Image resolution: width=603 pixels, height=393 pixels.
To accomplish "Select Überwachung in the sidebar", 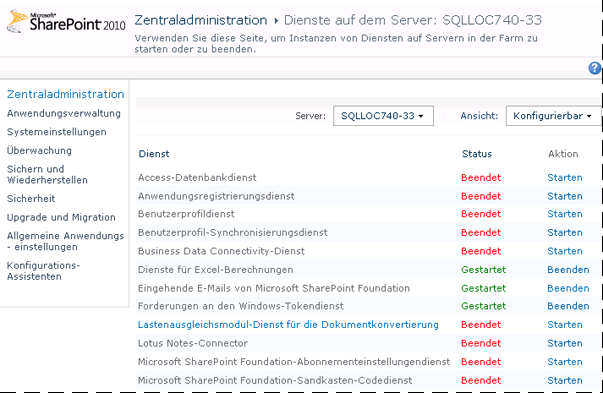I will [x=39, y=150].
